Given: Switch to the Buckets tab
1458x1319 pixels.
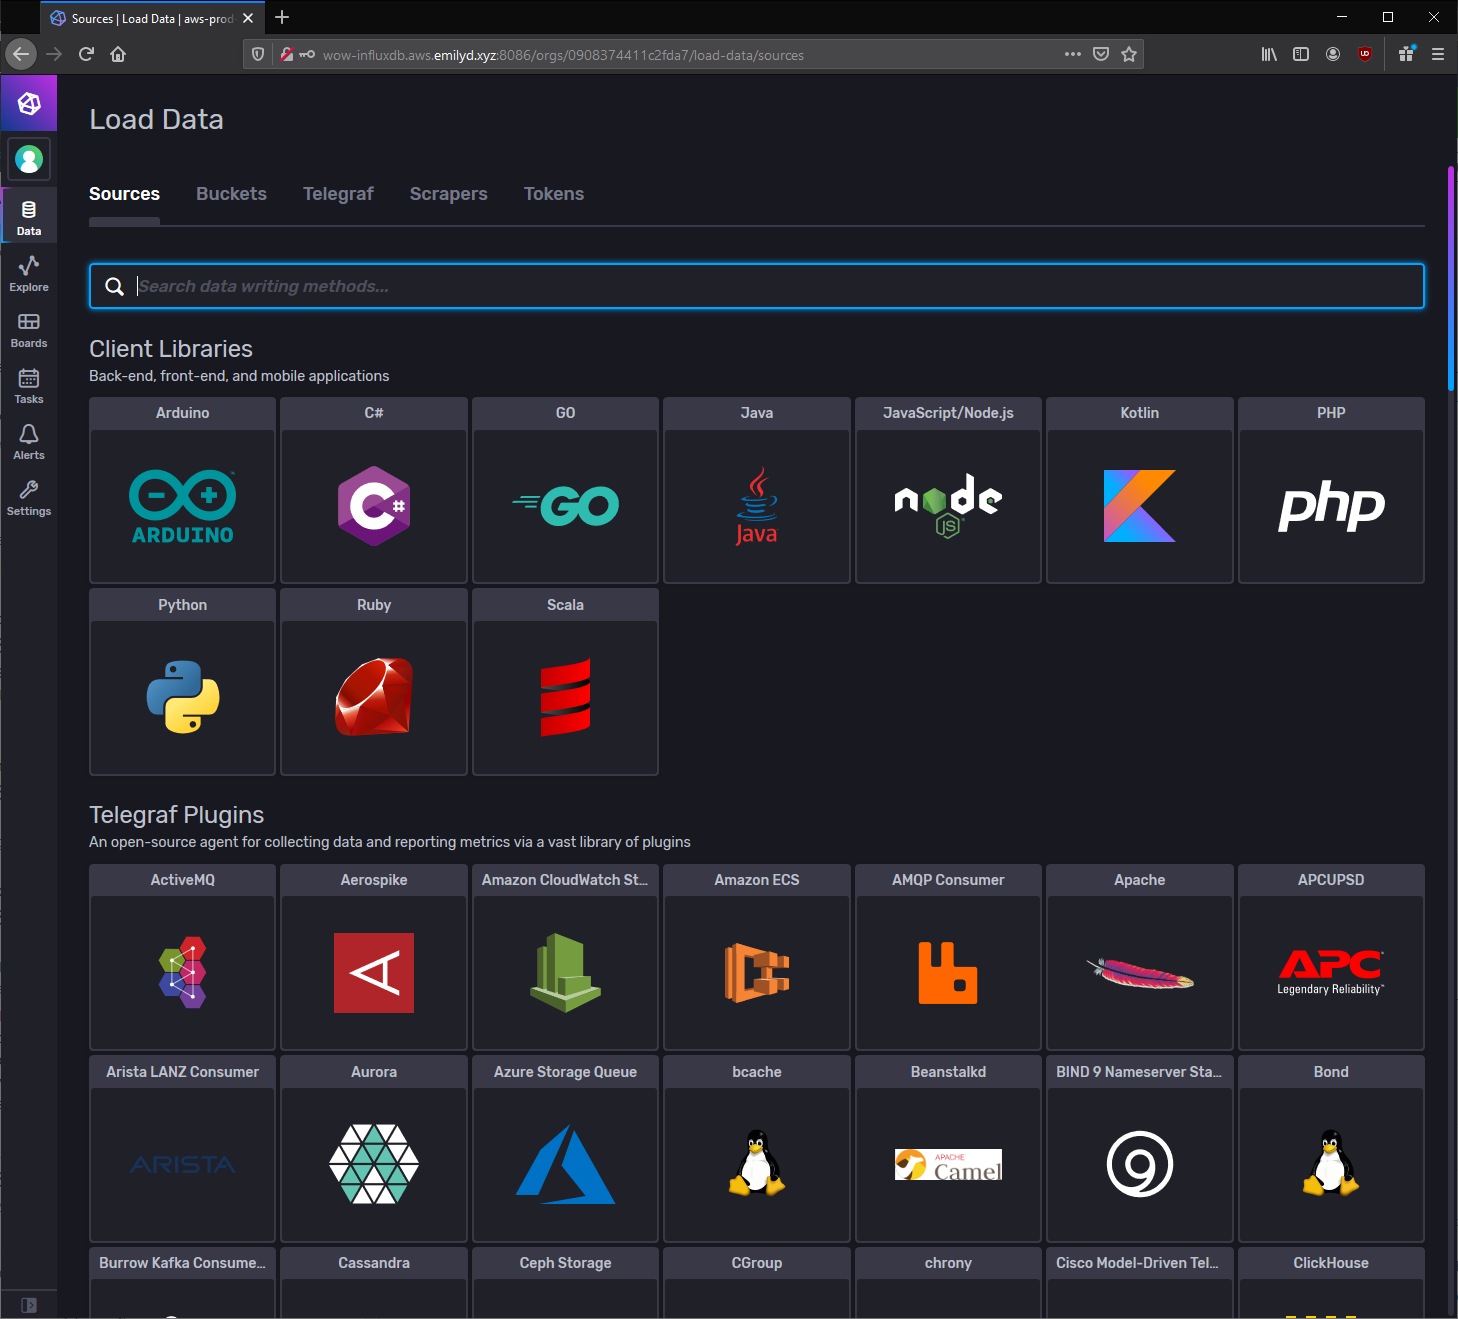Looking at the screenshot, I should click(x=231, y=194).
